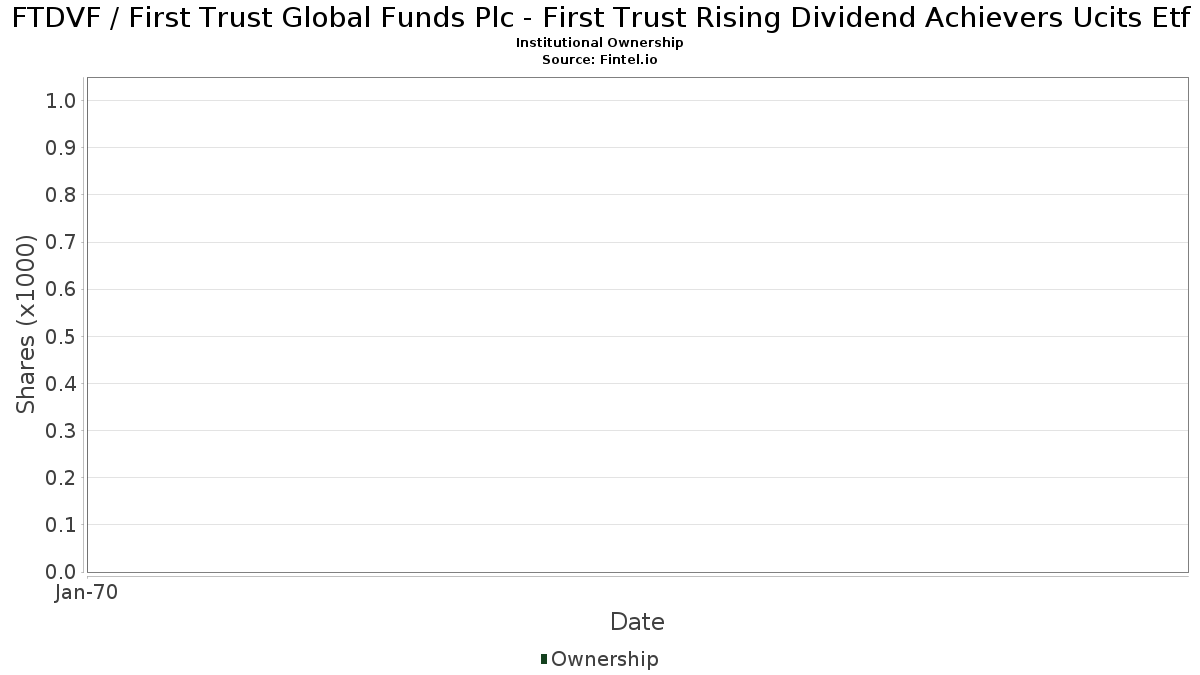
Task: Select the 0.8 y-axis tick label
Action: [x=61, y=195]
